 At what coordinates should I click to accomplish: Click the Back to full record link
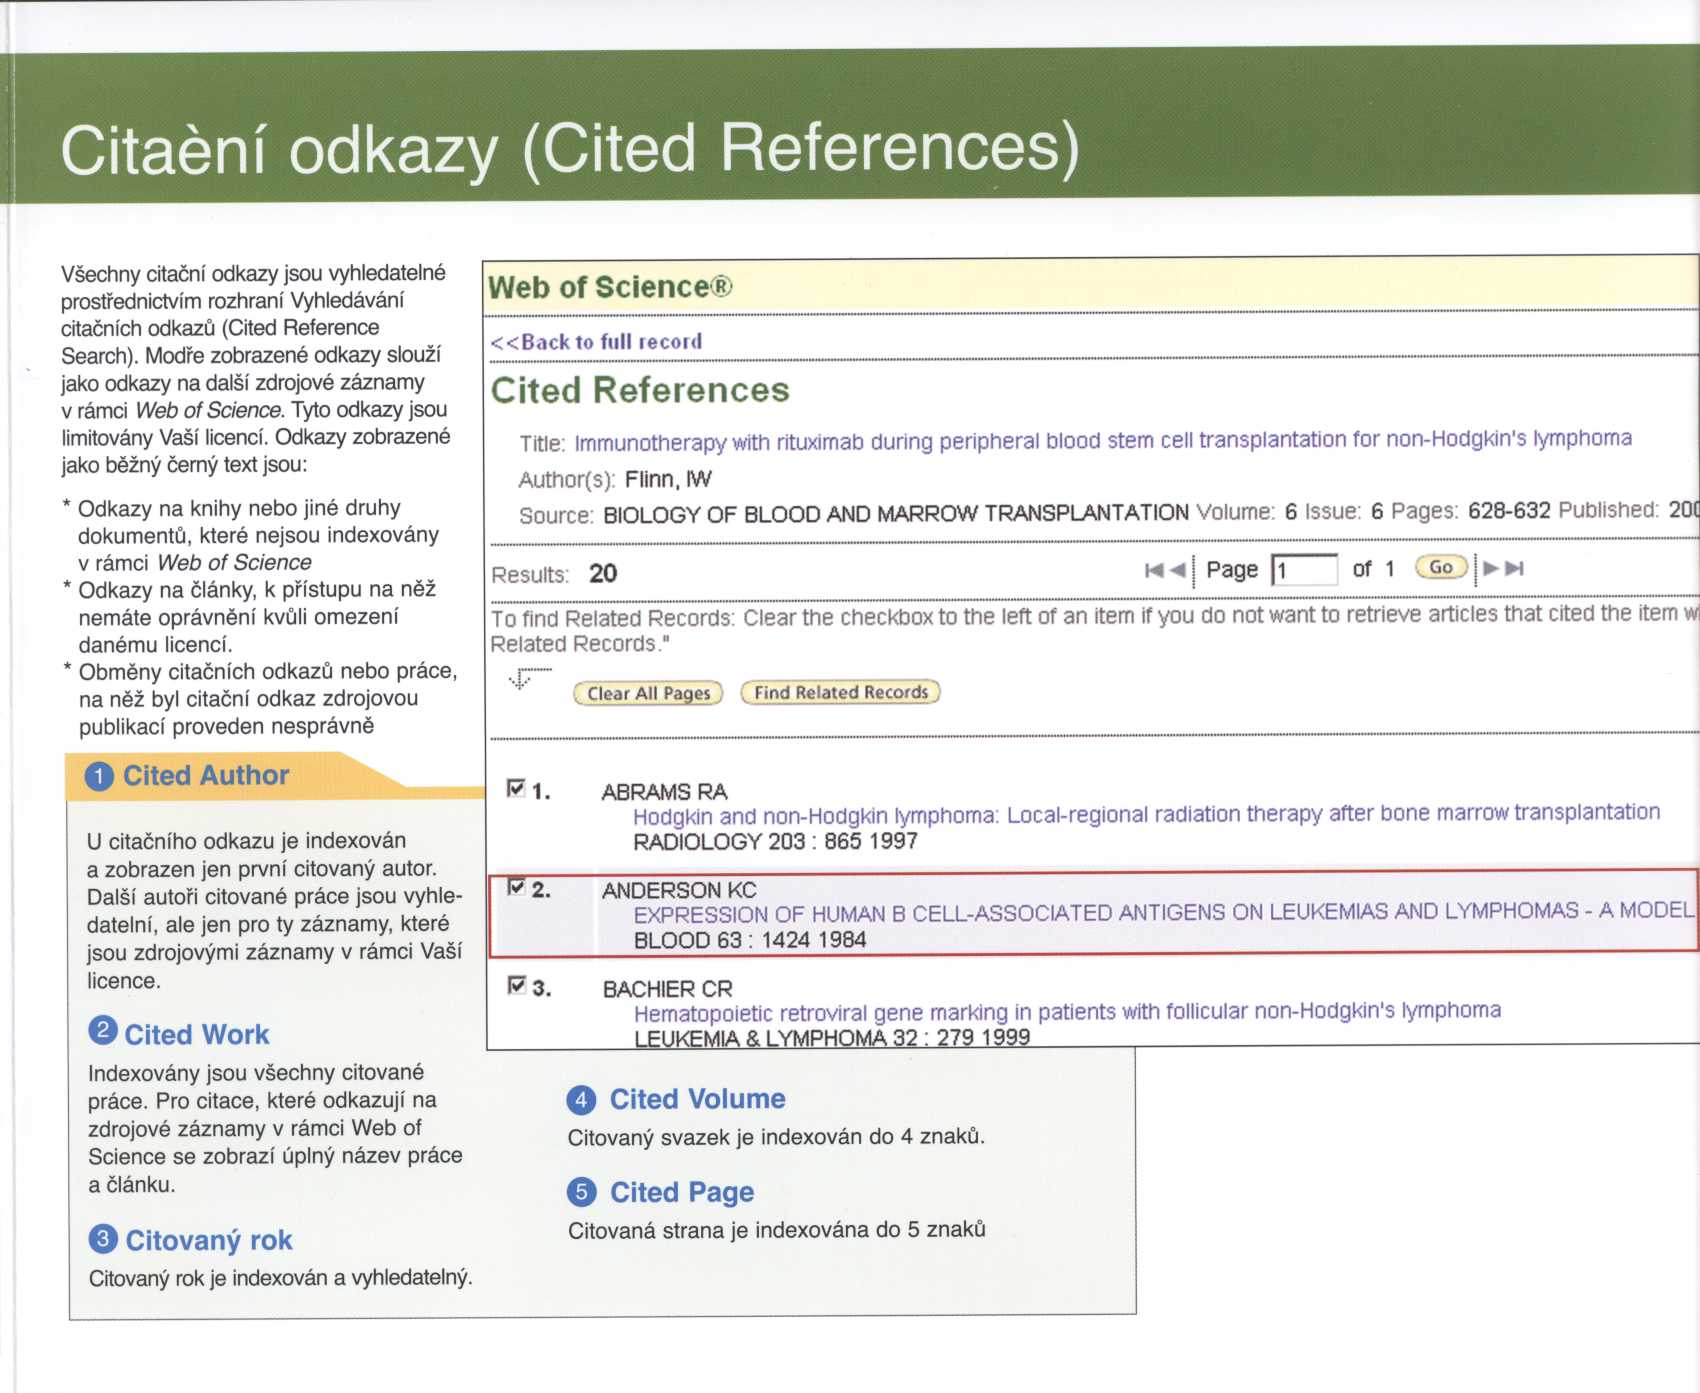point(597,342)
